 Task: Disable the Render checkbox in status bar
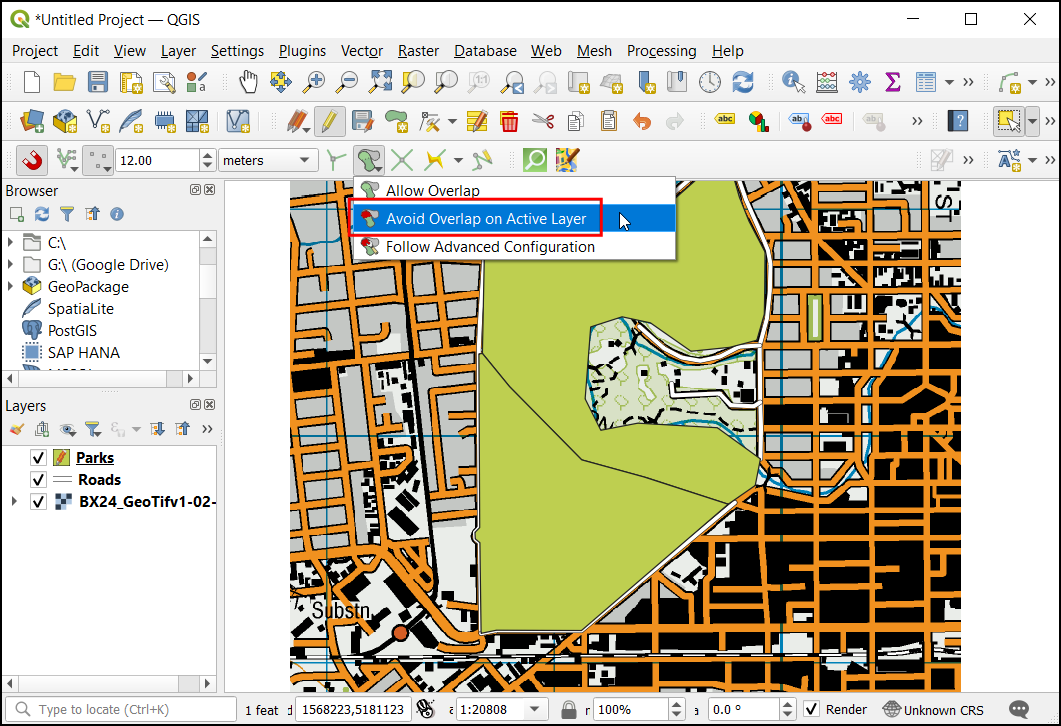coord(812,710)
